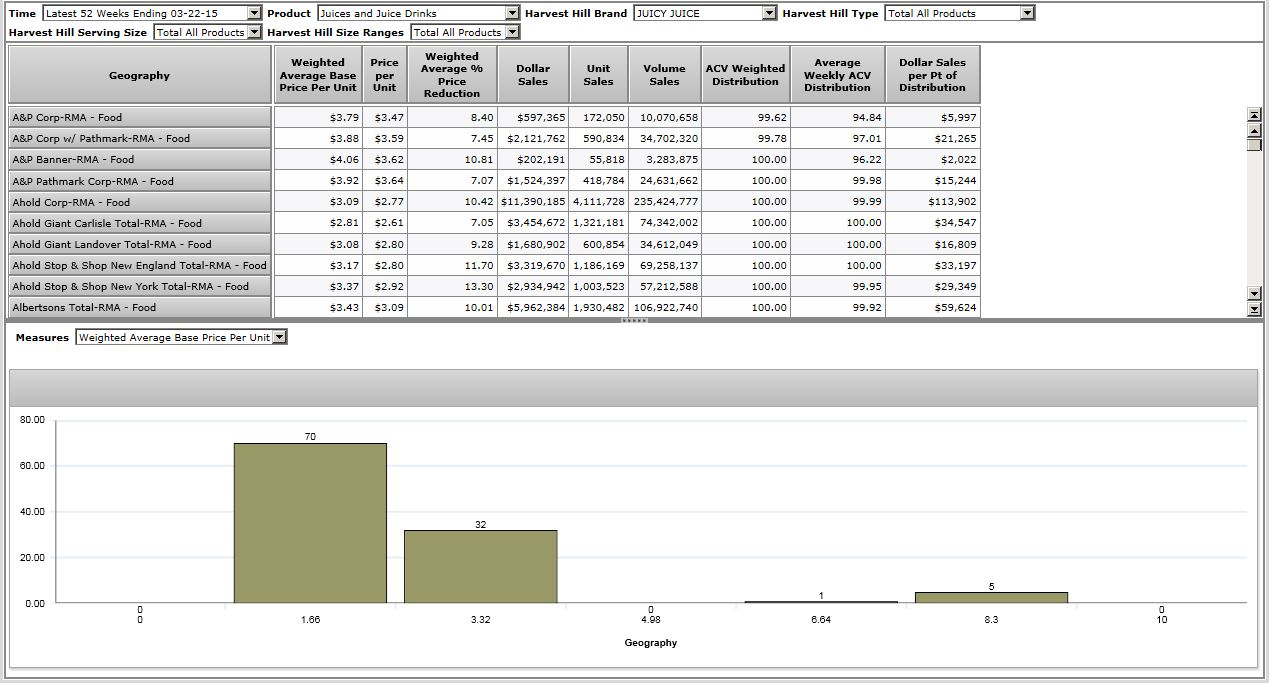Open Harvest Hill Brand dropdown

tap(769, 13)
